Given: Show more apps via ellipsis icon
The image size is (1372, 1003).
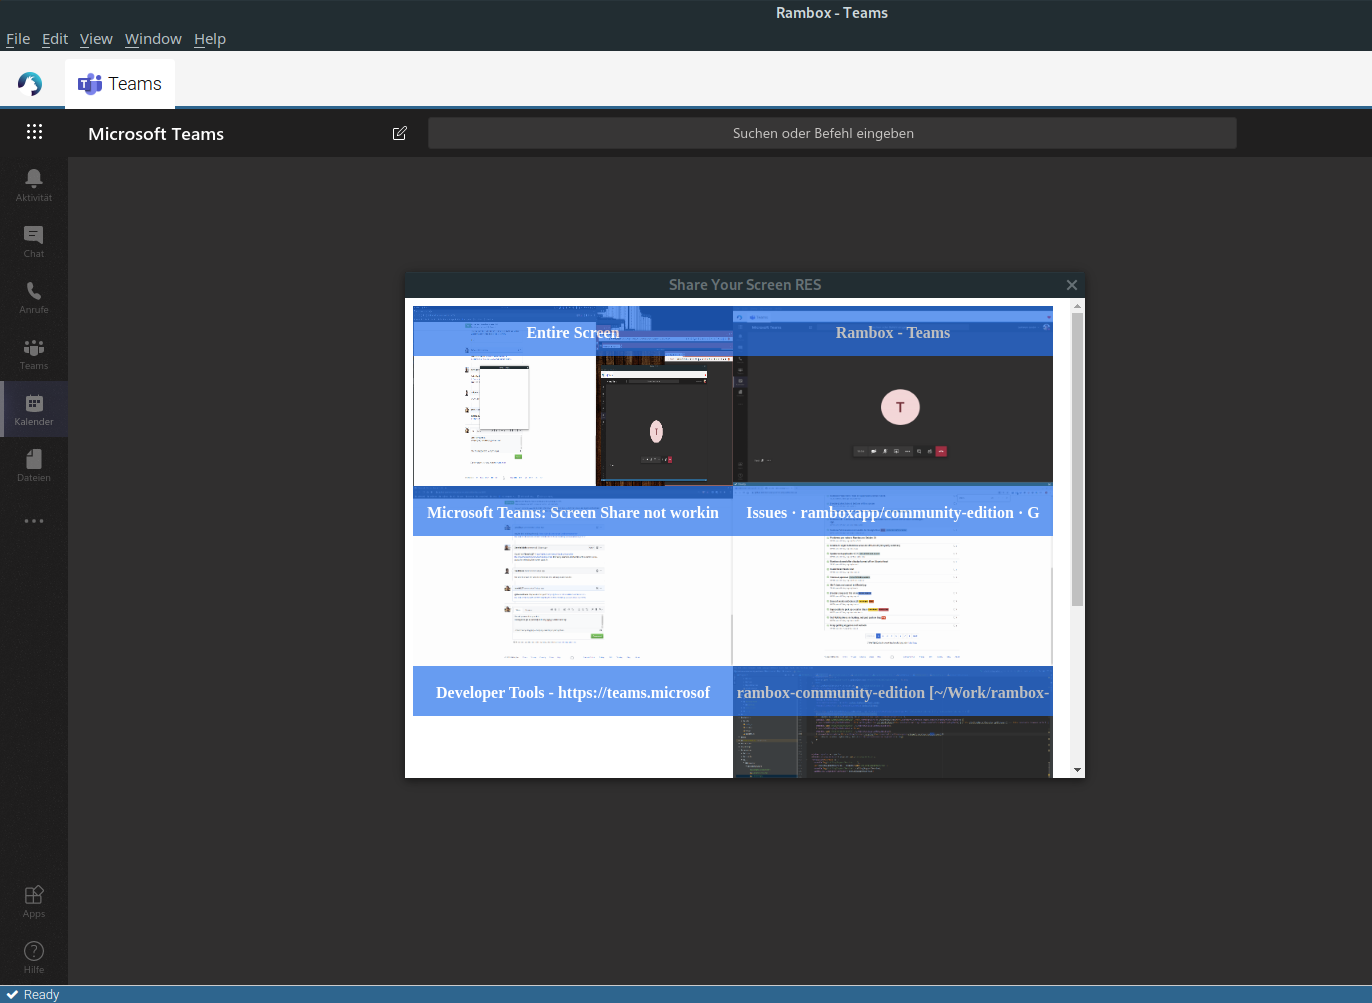Looking at the screenshot, I should 34,521.
